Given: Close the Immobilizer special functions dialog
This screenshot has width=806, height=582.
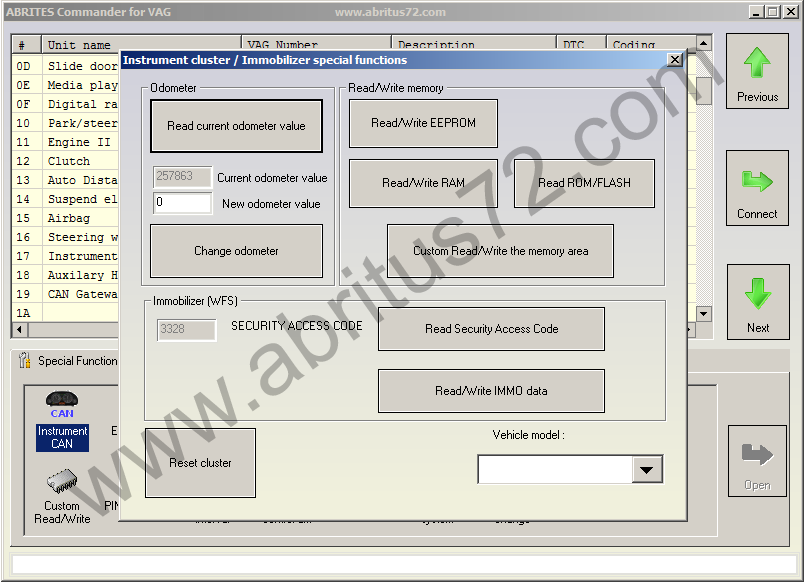Looking at the screenshot, I should (674, 60).
